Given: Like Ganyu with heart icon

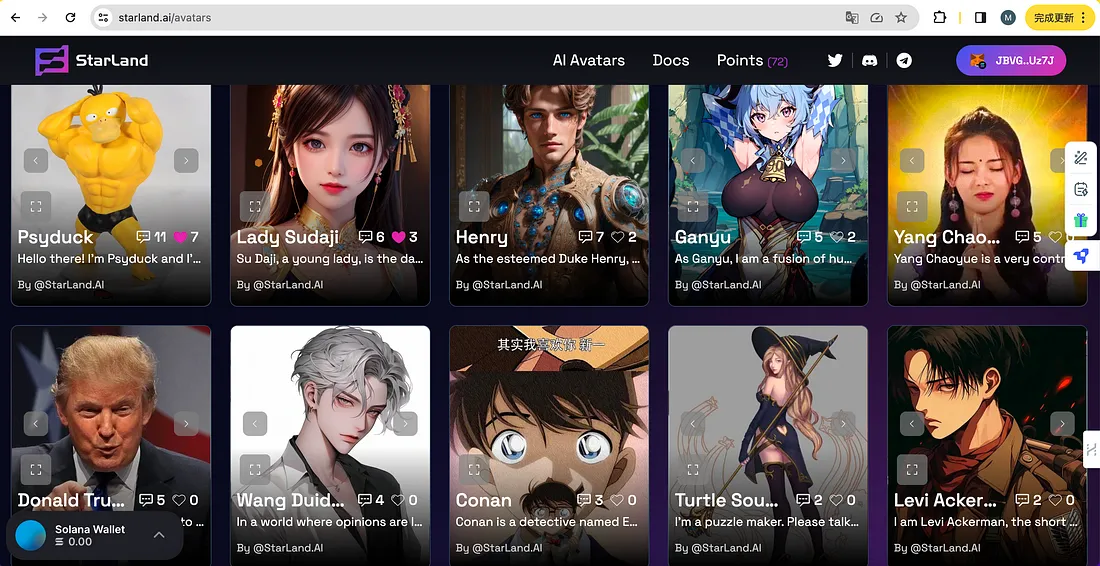Looking at the screenshot, I should 836,237.
